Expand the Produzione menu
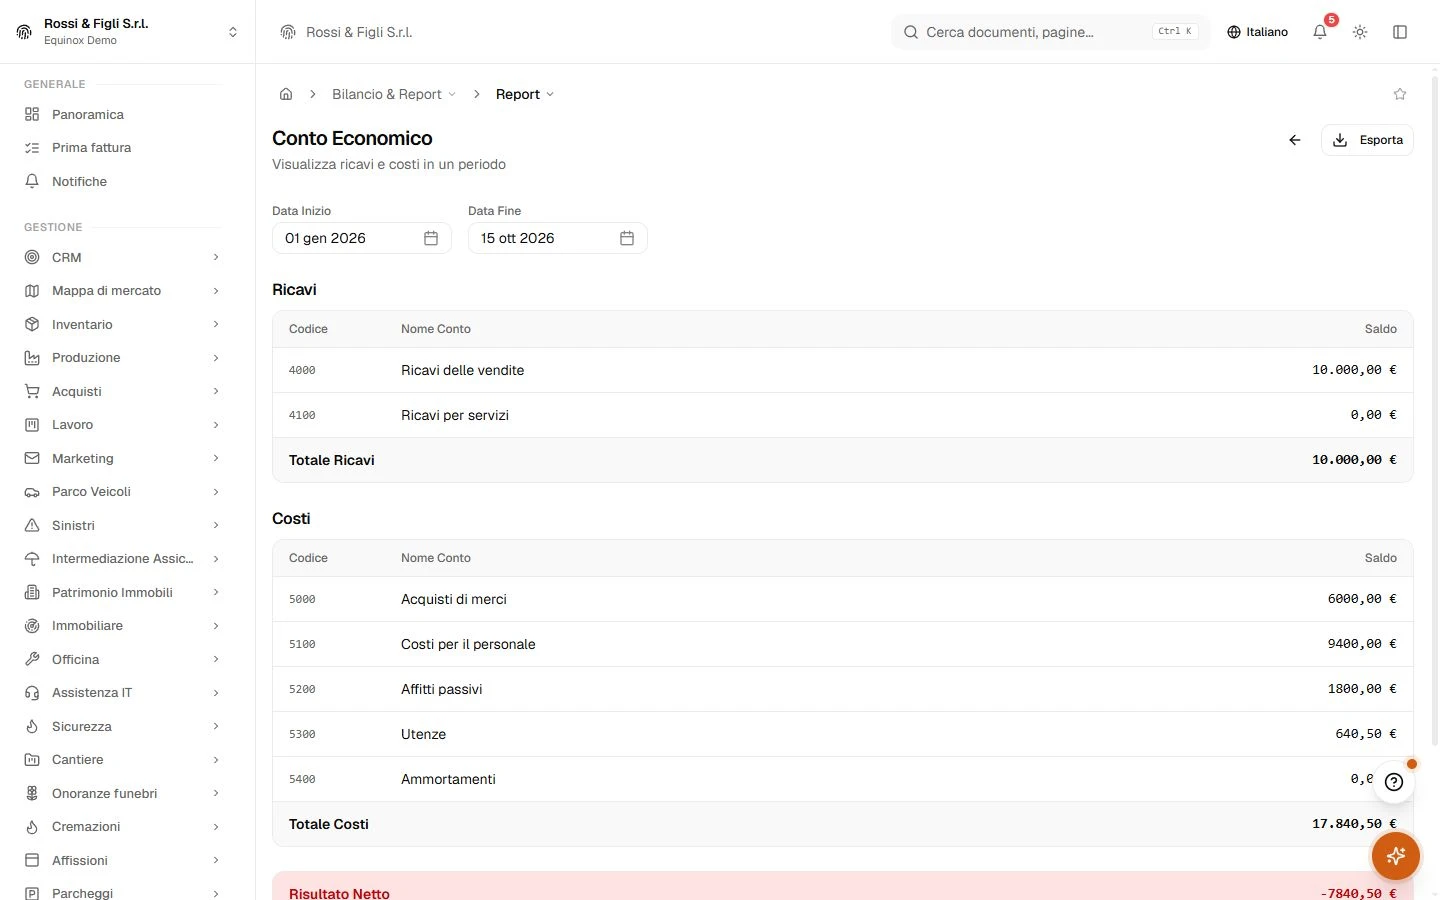This screenshot has width=1440, height=900. 123,358
